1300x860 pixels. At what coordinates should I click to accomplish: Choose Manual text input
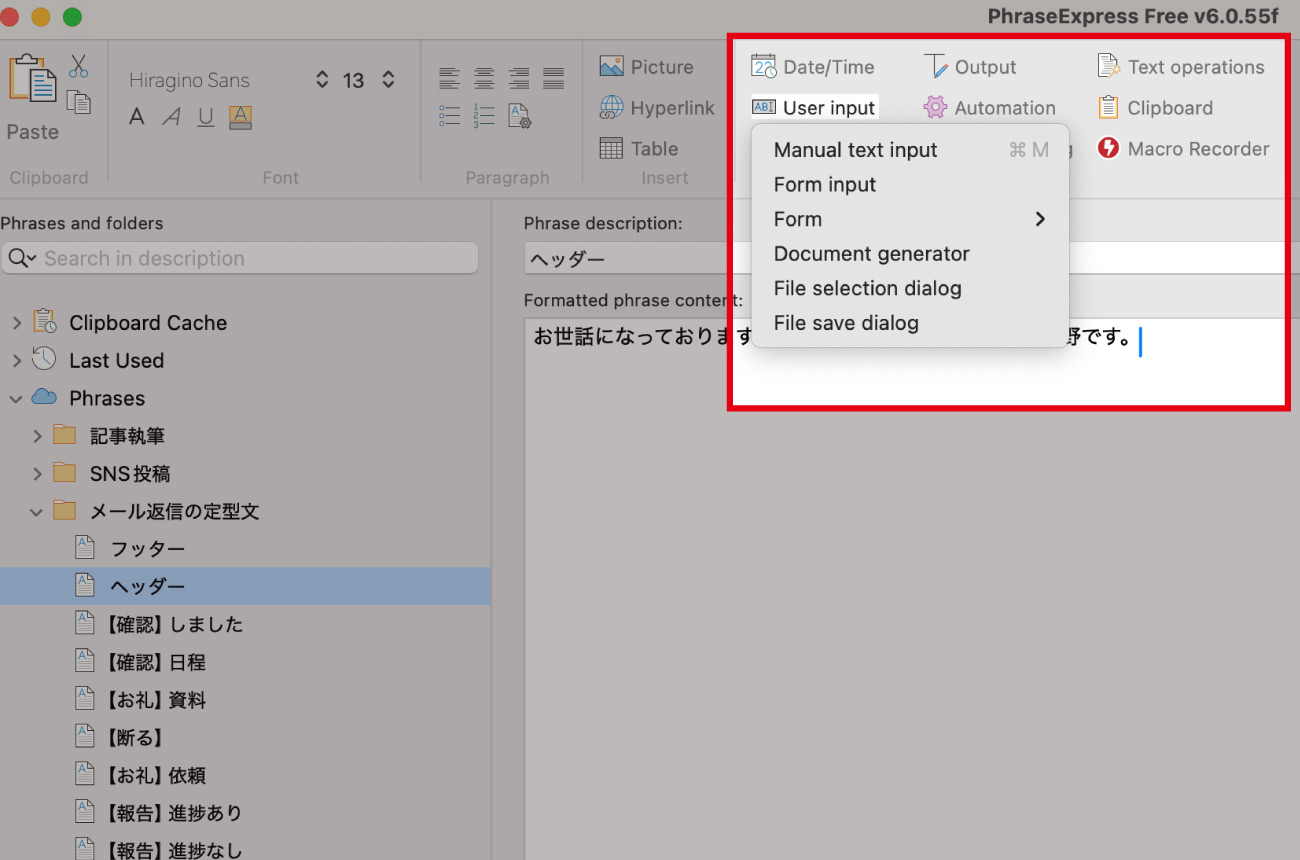pyautogui.click(x=910, y=150)
